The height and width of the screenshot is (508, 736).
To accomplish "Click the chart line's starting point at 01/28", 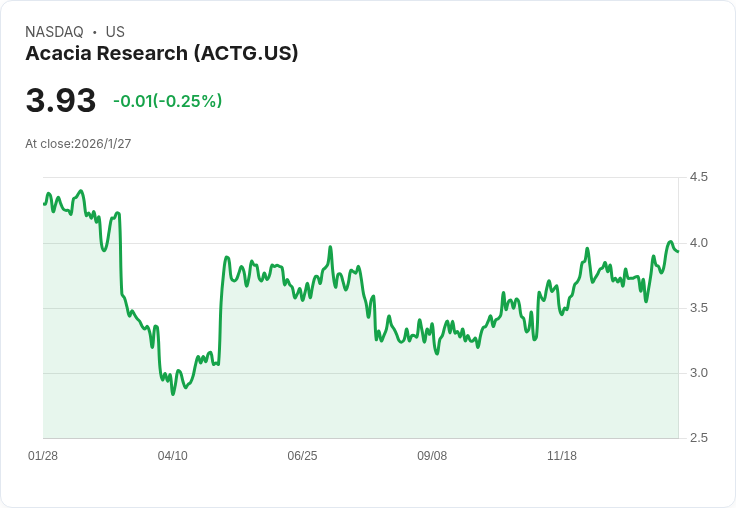I will [x=44, y=204].
